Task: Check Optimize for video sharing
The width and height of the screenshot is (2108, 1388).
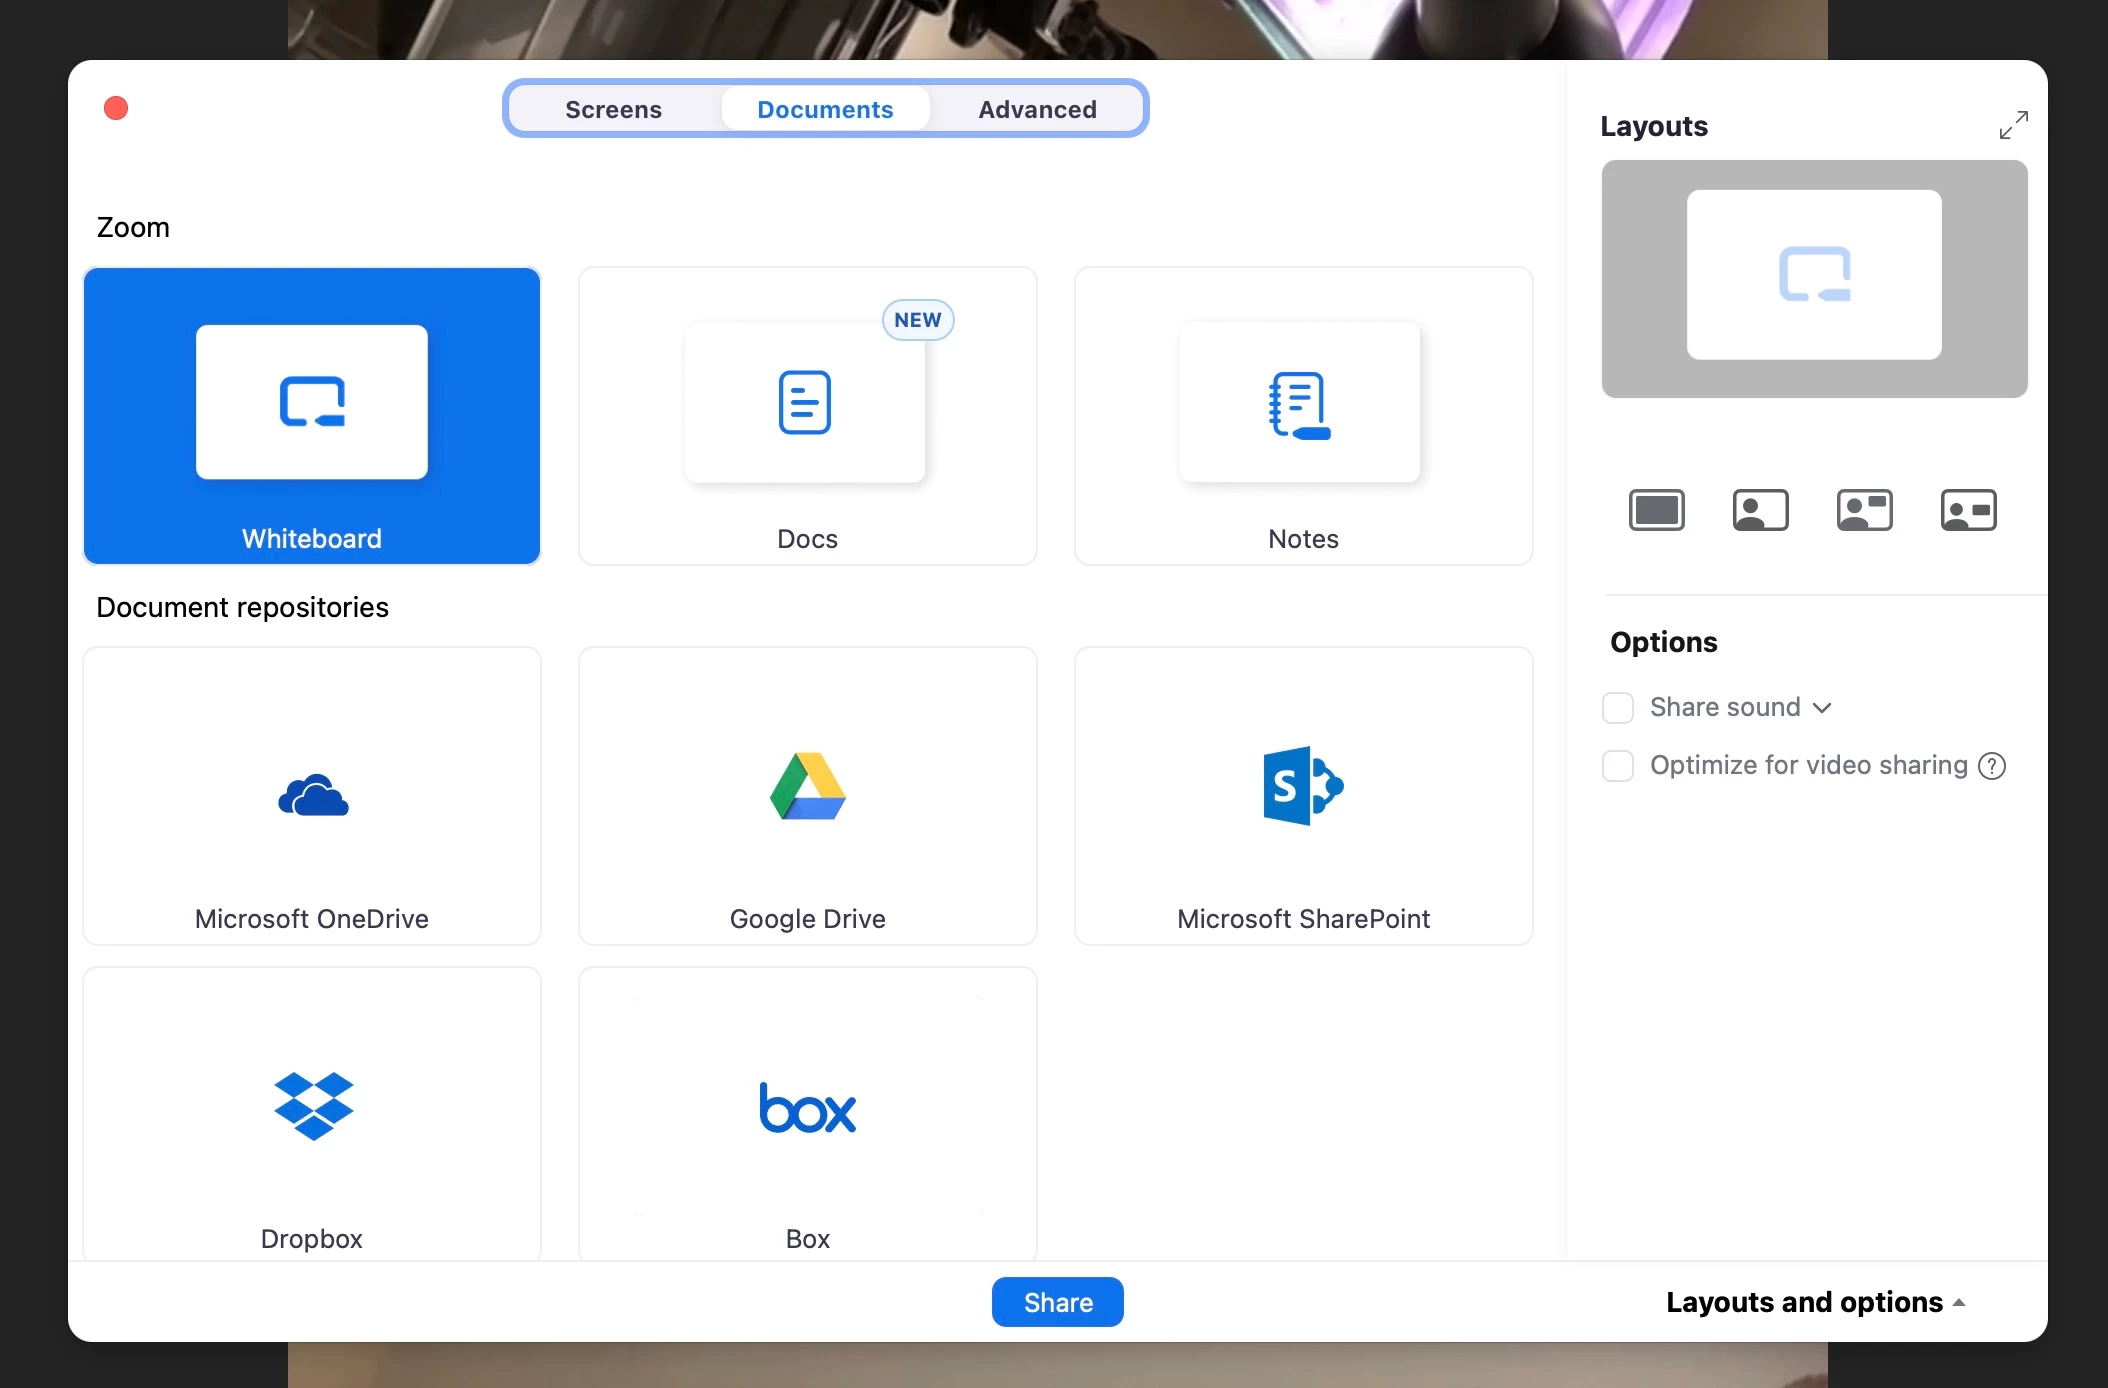Action: point(1618,766)
